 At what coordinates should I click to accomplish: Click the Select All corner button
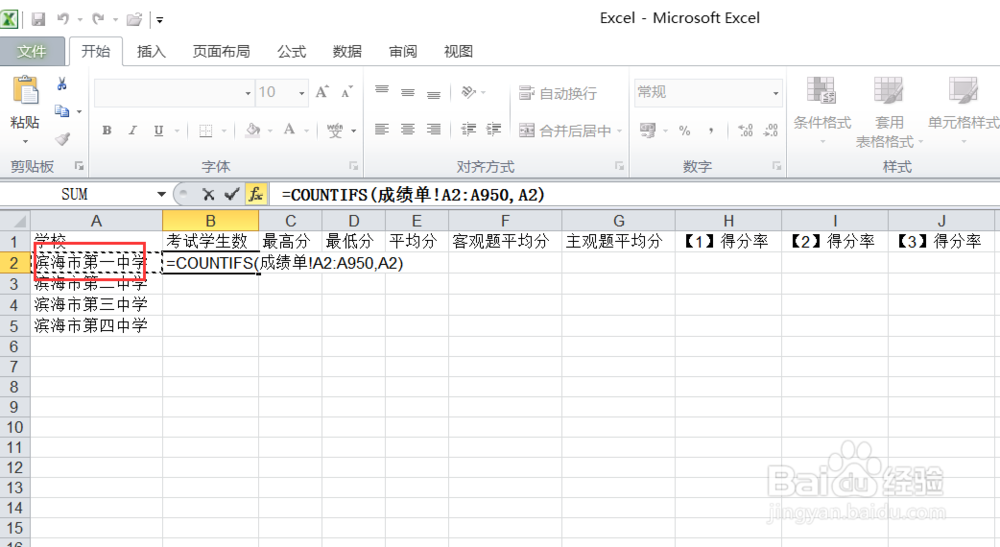[x=15, y=221]
